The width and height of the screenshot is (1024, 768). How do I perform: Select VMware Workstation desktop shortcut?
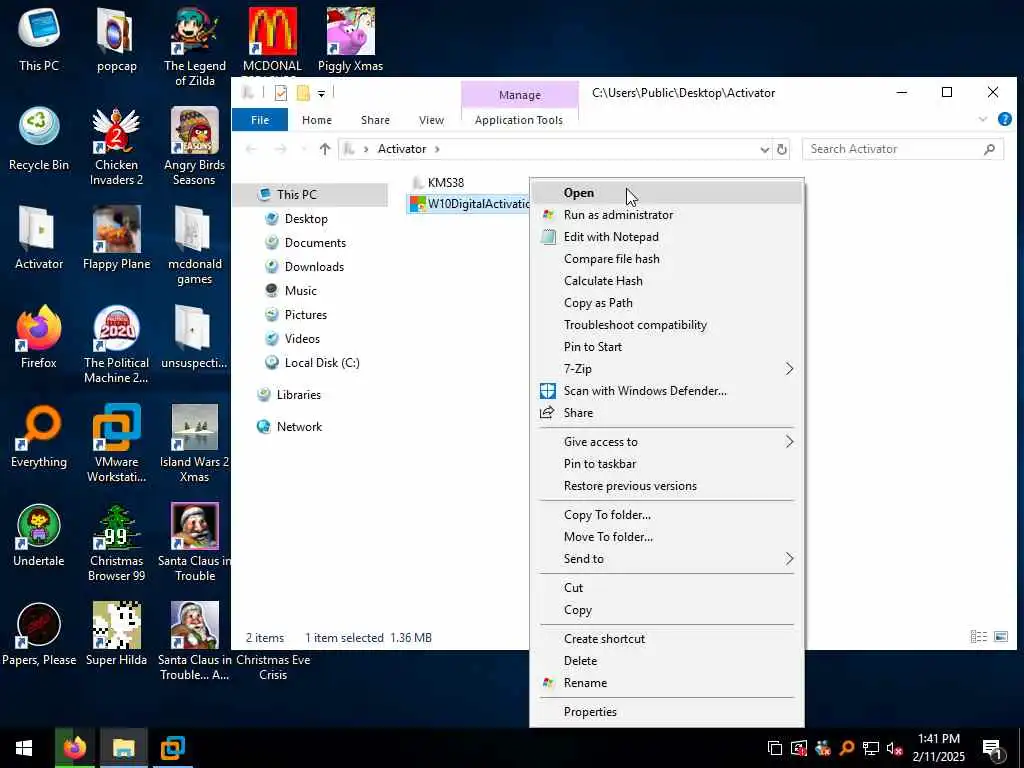pos(116,443)
